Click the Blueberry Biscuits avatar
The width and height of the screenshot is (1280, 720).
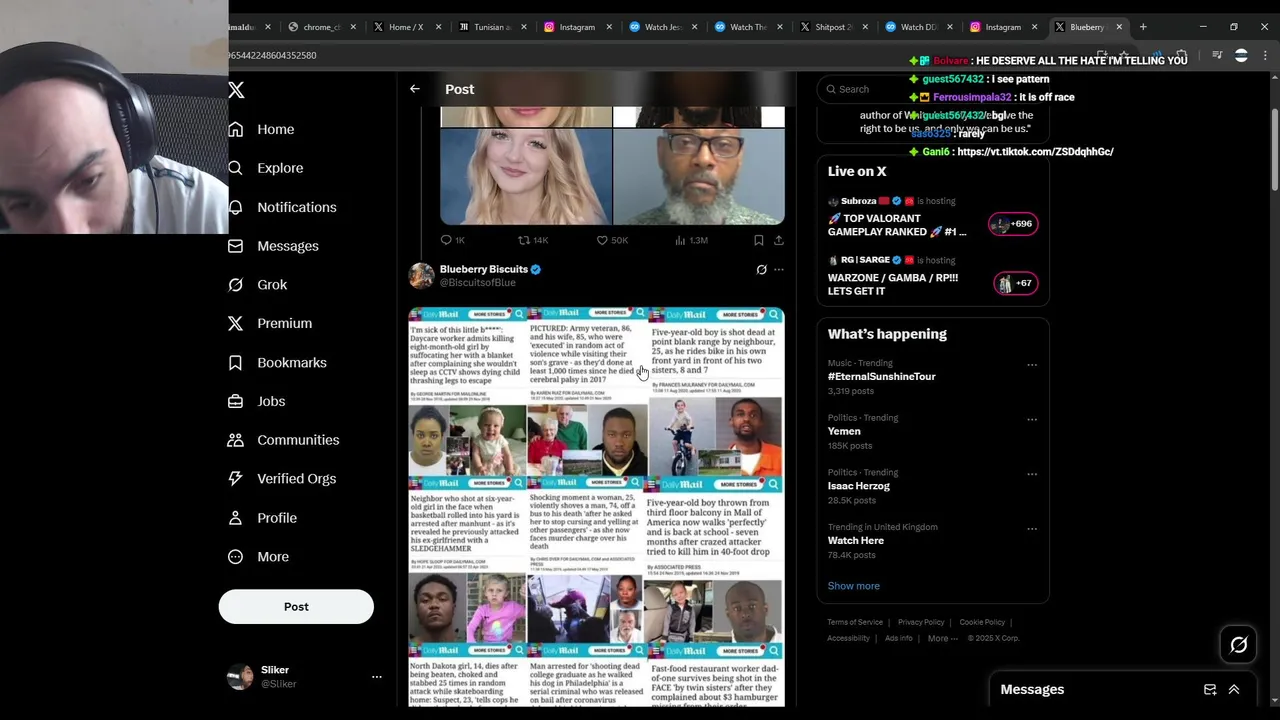coord(421,276)
